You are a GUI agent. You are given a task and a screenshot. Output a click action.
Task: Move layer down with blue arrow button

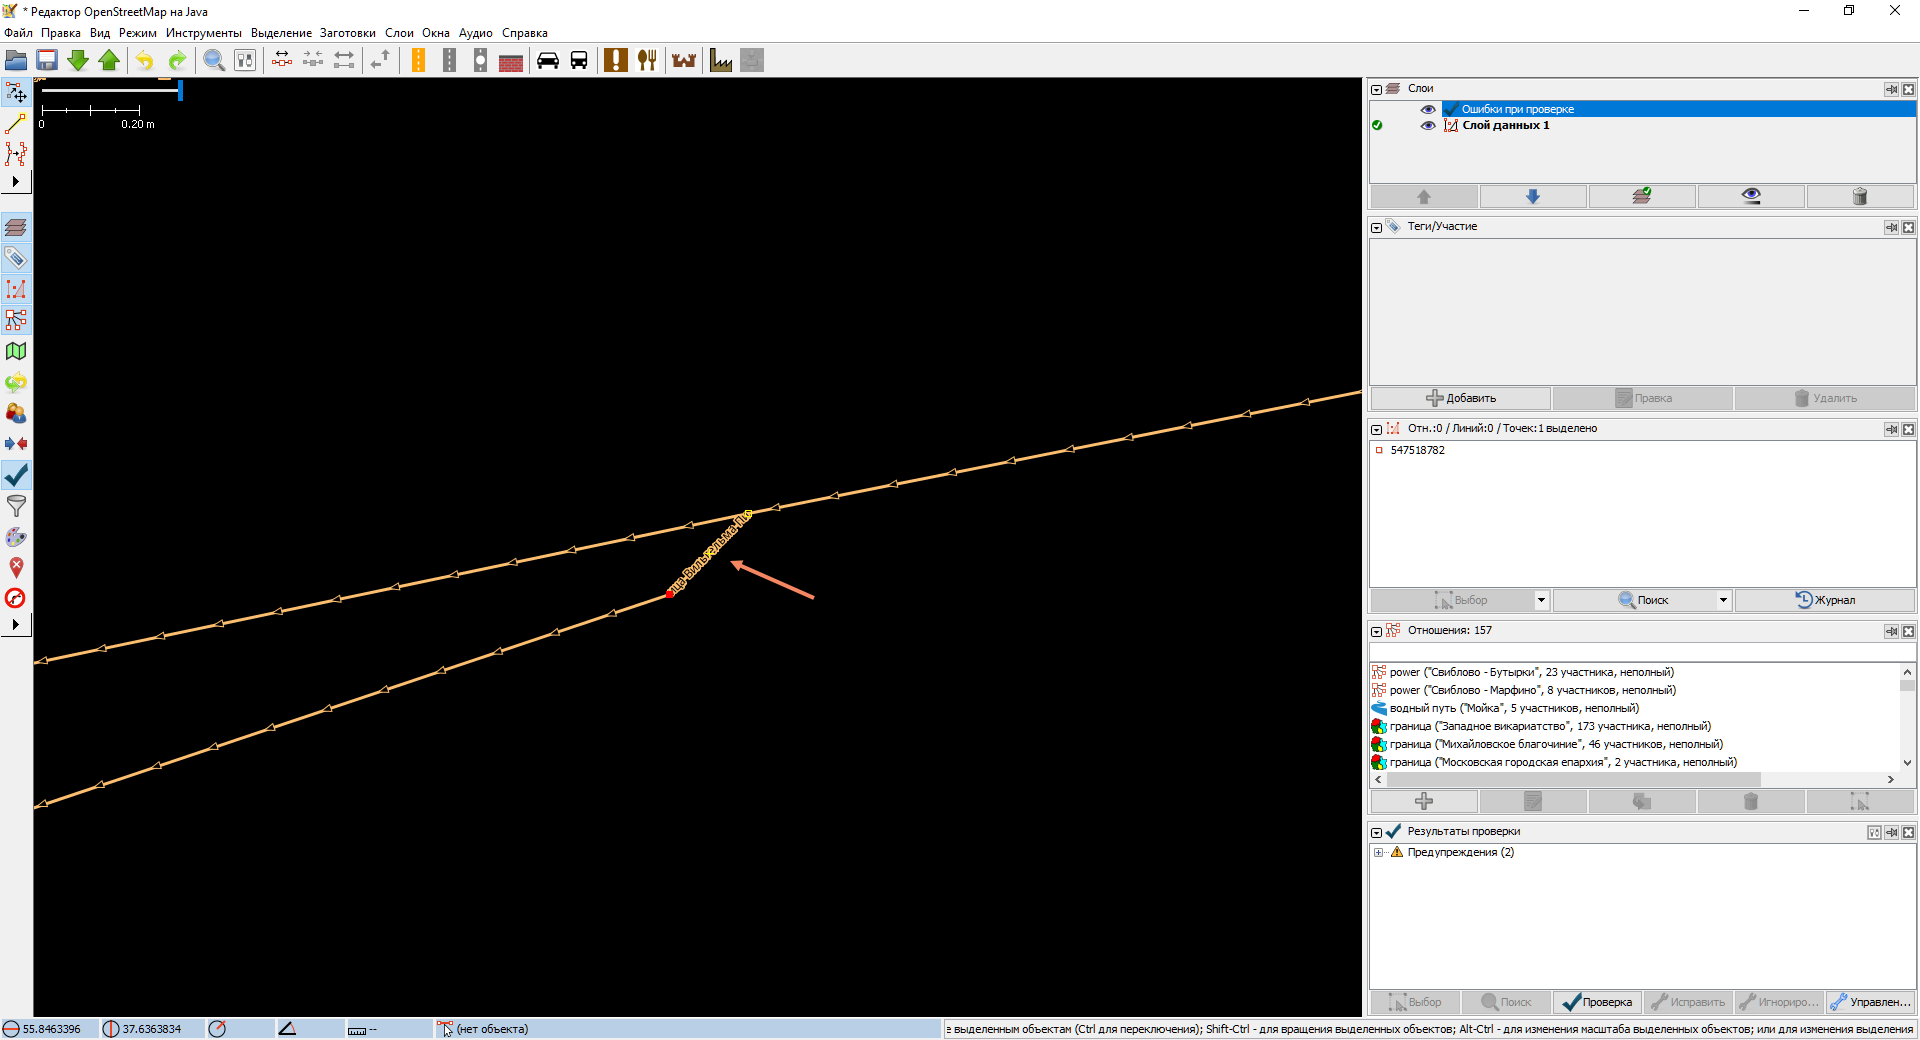[1533, 196]
